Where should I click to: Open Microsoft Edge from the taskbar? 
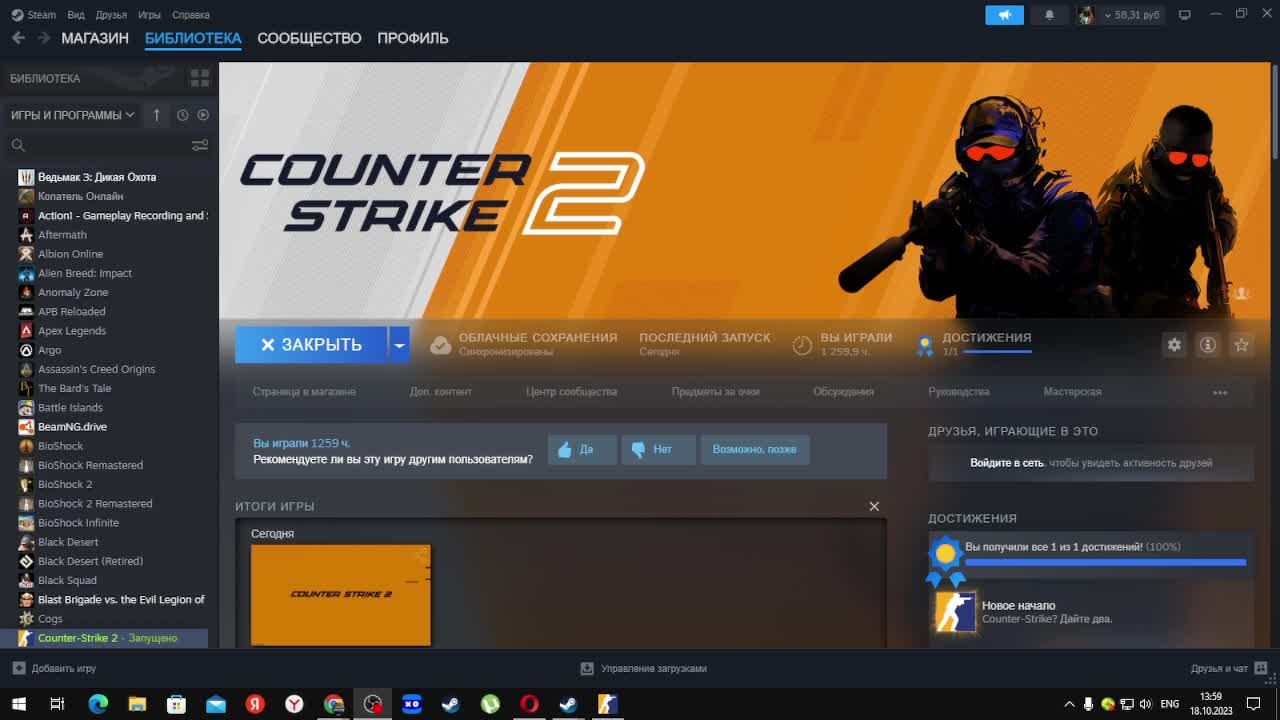(98, 704)
